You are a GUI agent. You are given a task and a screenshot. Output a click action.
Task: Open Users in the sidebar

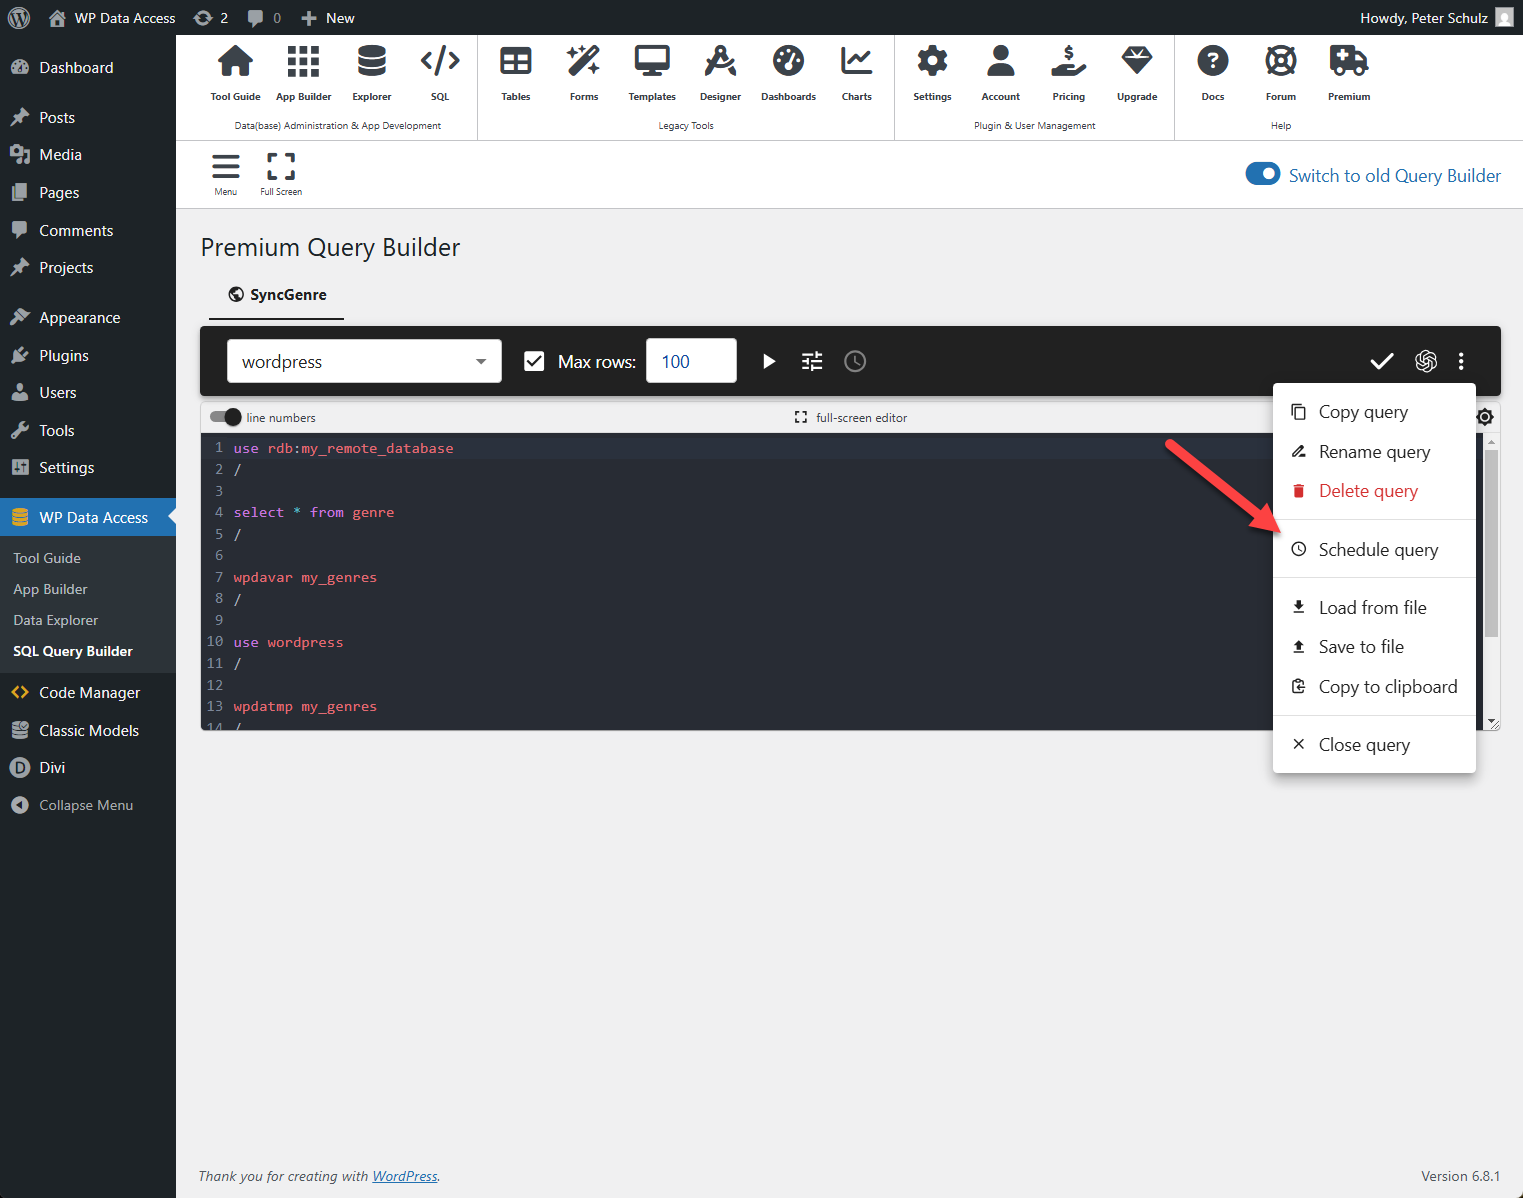tap(88, 393)
